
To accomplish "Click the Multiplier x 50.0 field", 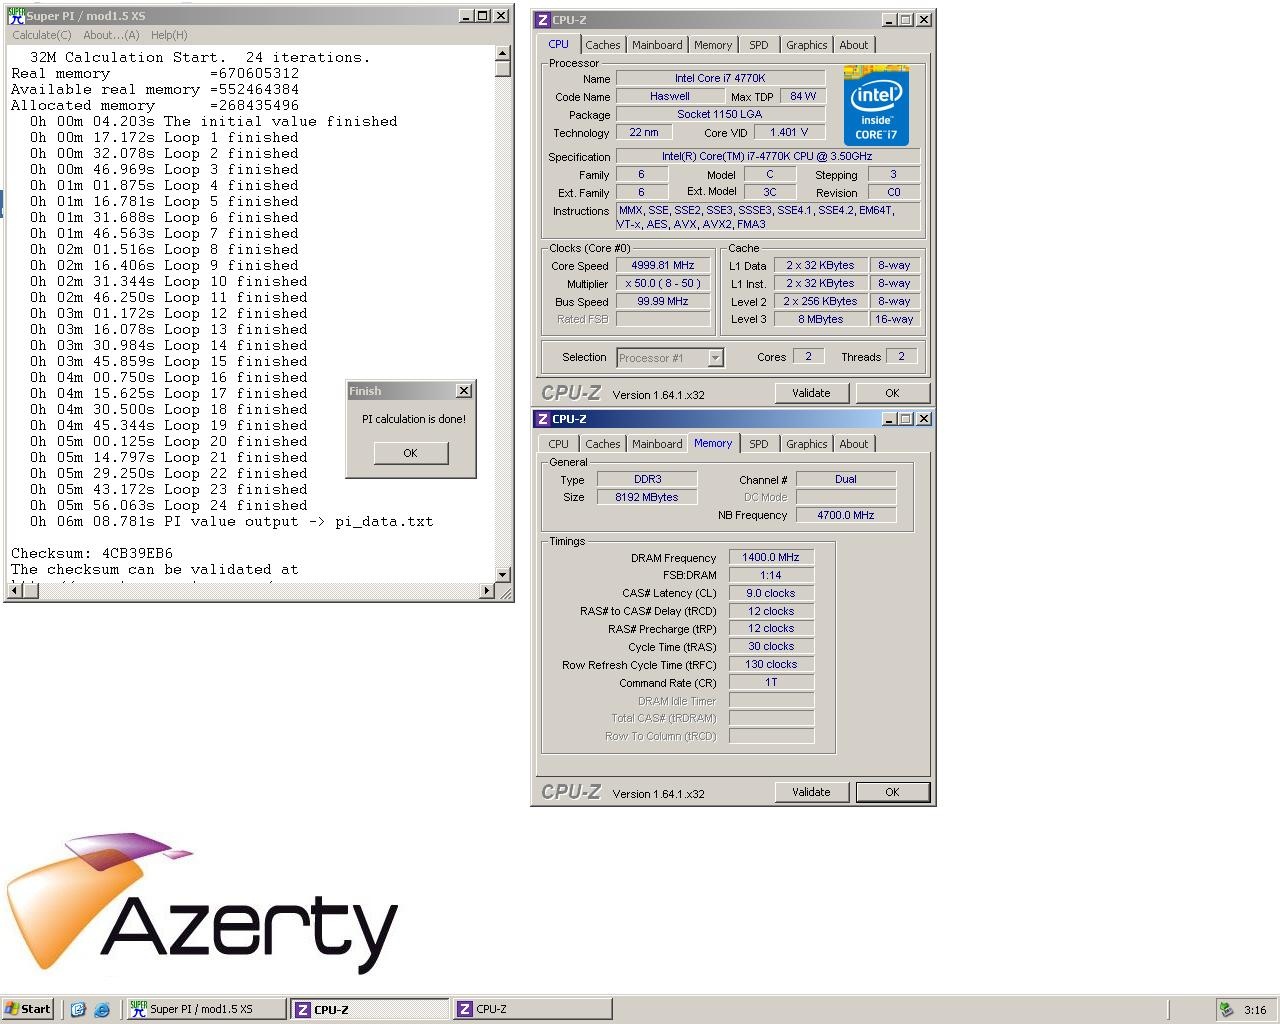I will click(x=662, y=283).
